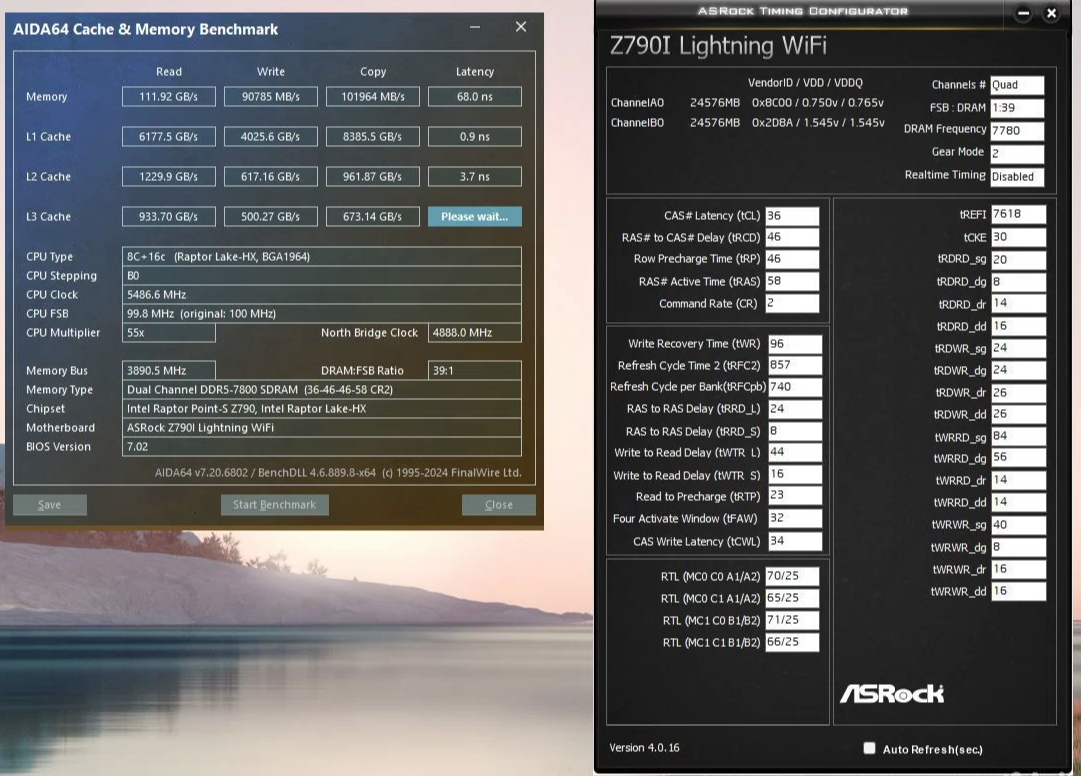This screenshot has width=1081, height=776.
Task: Select the RTL (MC0 C1 A1/A2) field
Action: click(x=792, y=598)
